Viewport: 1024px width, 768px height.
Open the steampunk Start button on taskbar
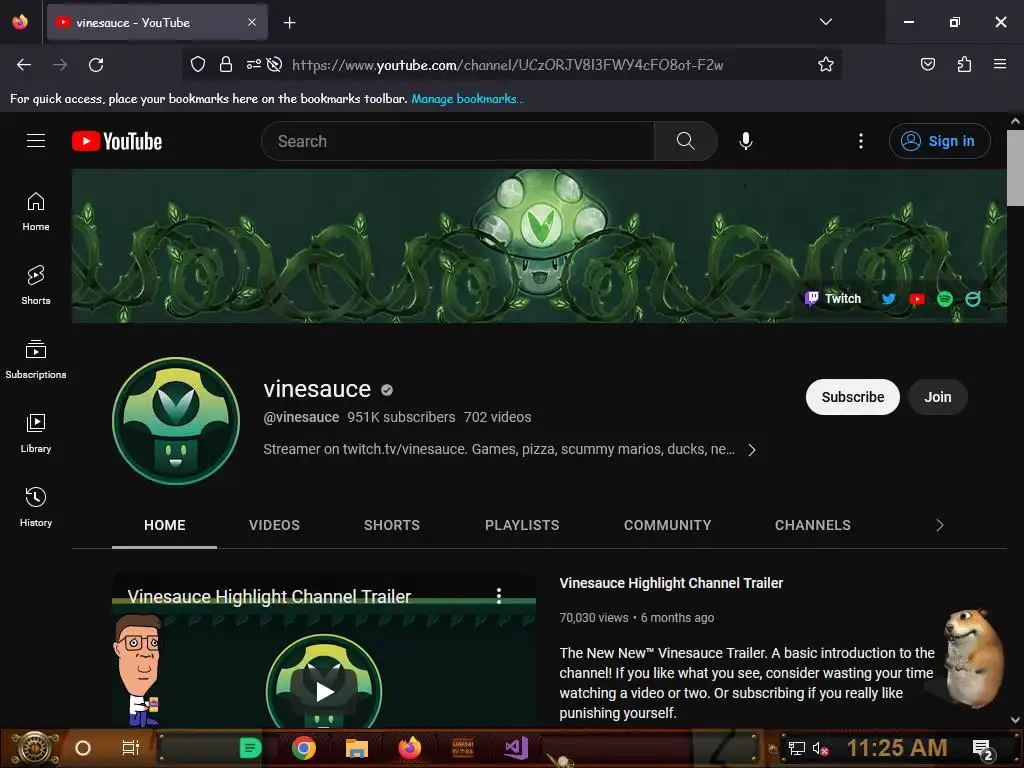point(34,748)
